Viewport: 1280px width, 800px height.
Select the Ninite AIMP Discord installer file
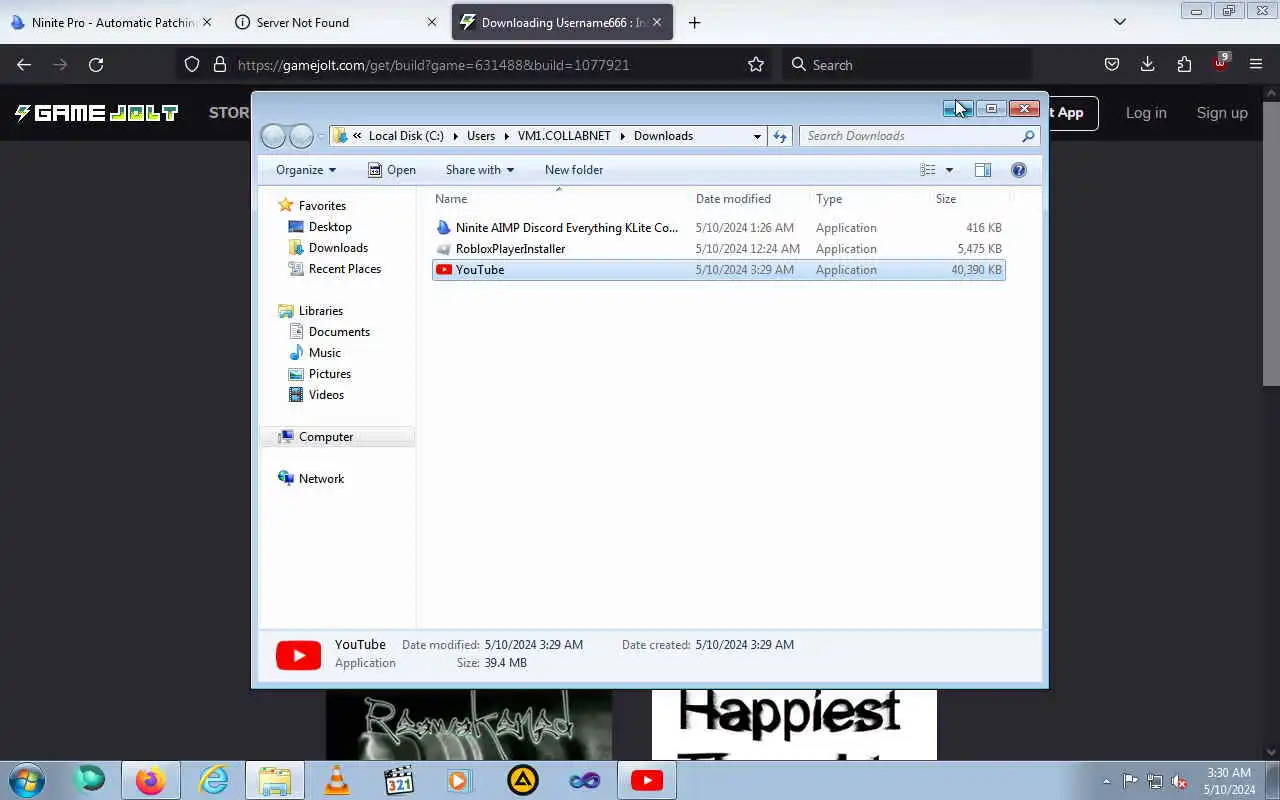click(718, 228)
